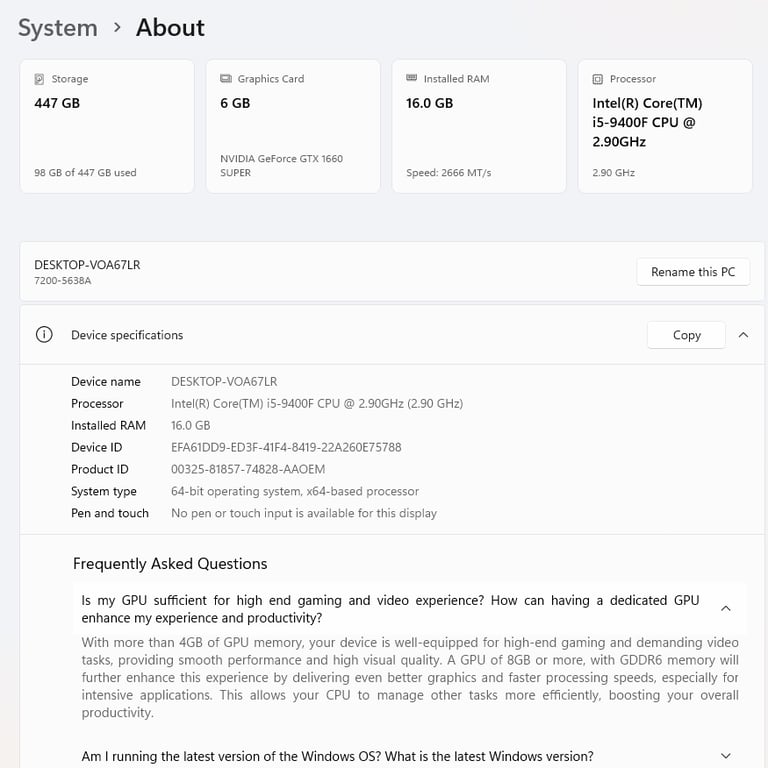Open the Intel Core i5-9400F Processor card
The image size is (768, 768).
pos(665,126)
